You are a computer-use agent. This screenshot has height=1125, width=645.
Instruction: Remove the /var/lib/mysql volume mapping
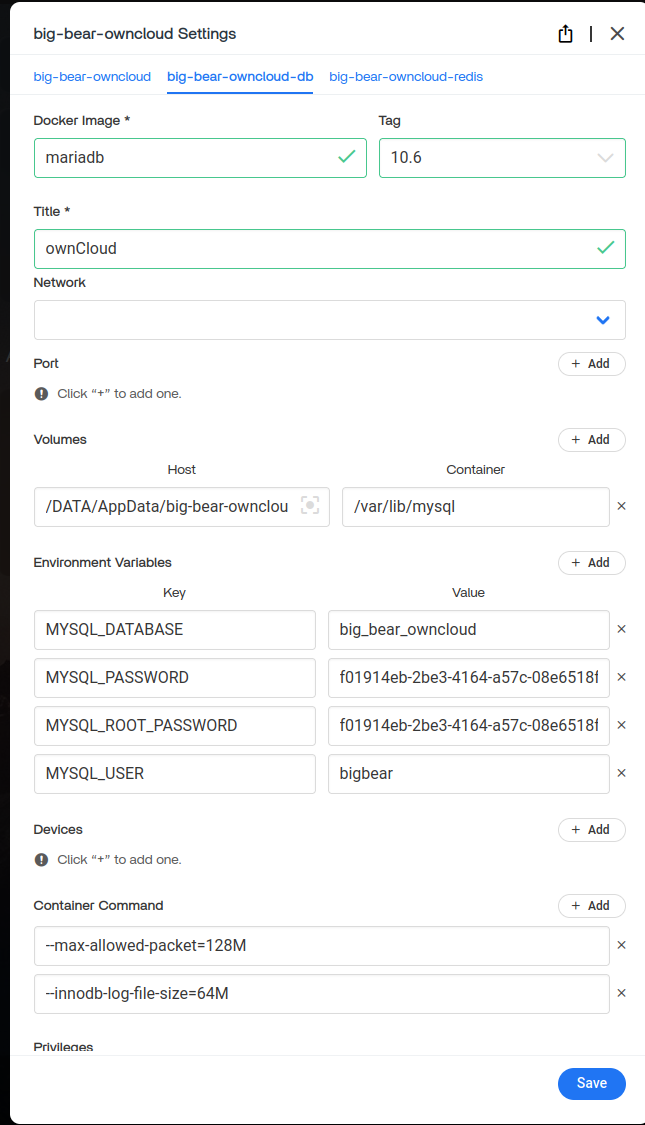[621, 507]
